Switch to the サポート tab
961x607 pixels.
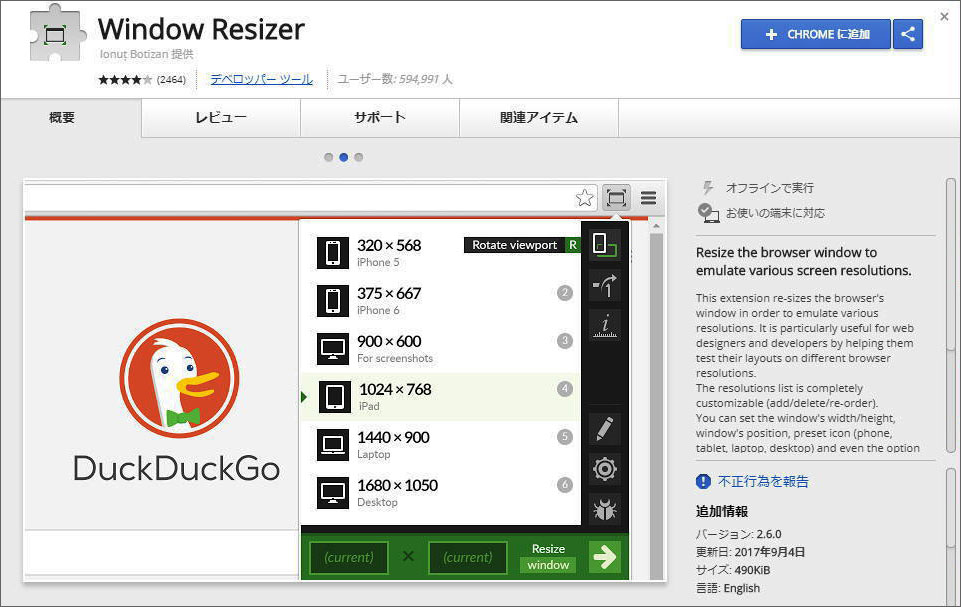[x=380, y=118]
